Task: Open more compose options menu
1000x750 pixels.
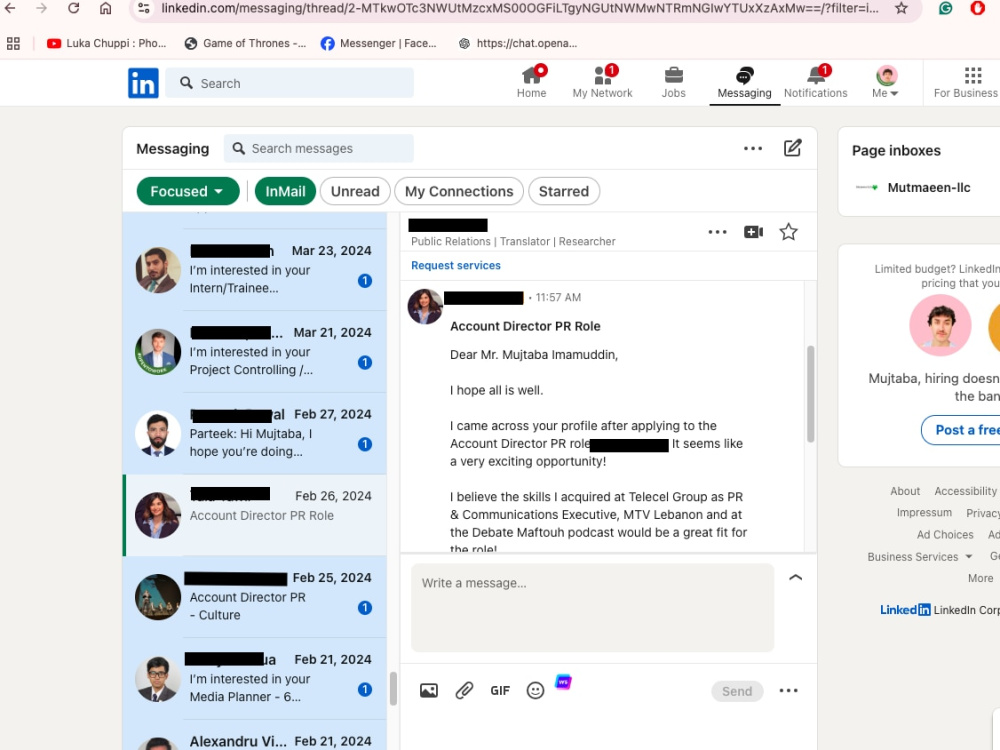Action: (x=789, y=691)
